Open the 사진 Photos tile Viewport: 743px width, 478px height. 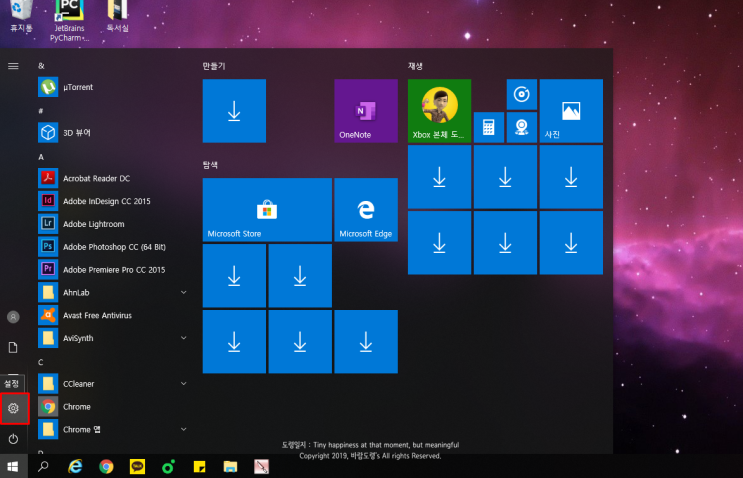tap(571, 111)
